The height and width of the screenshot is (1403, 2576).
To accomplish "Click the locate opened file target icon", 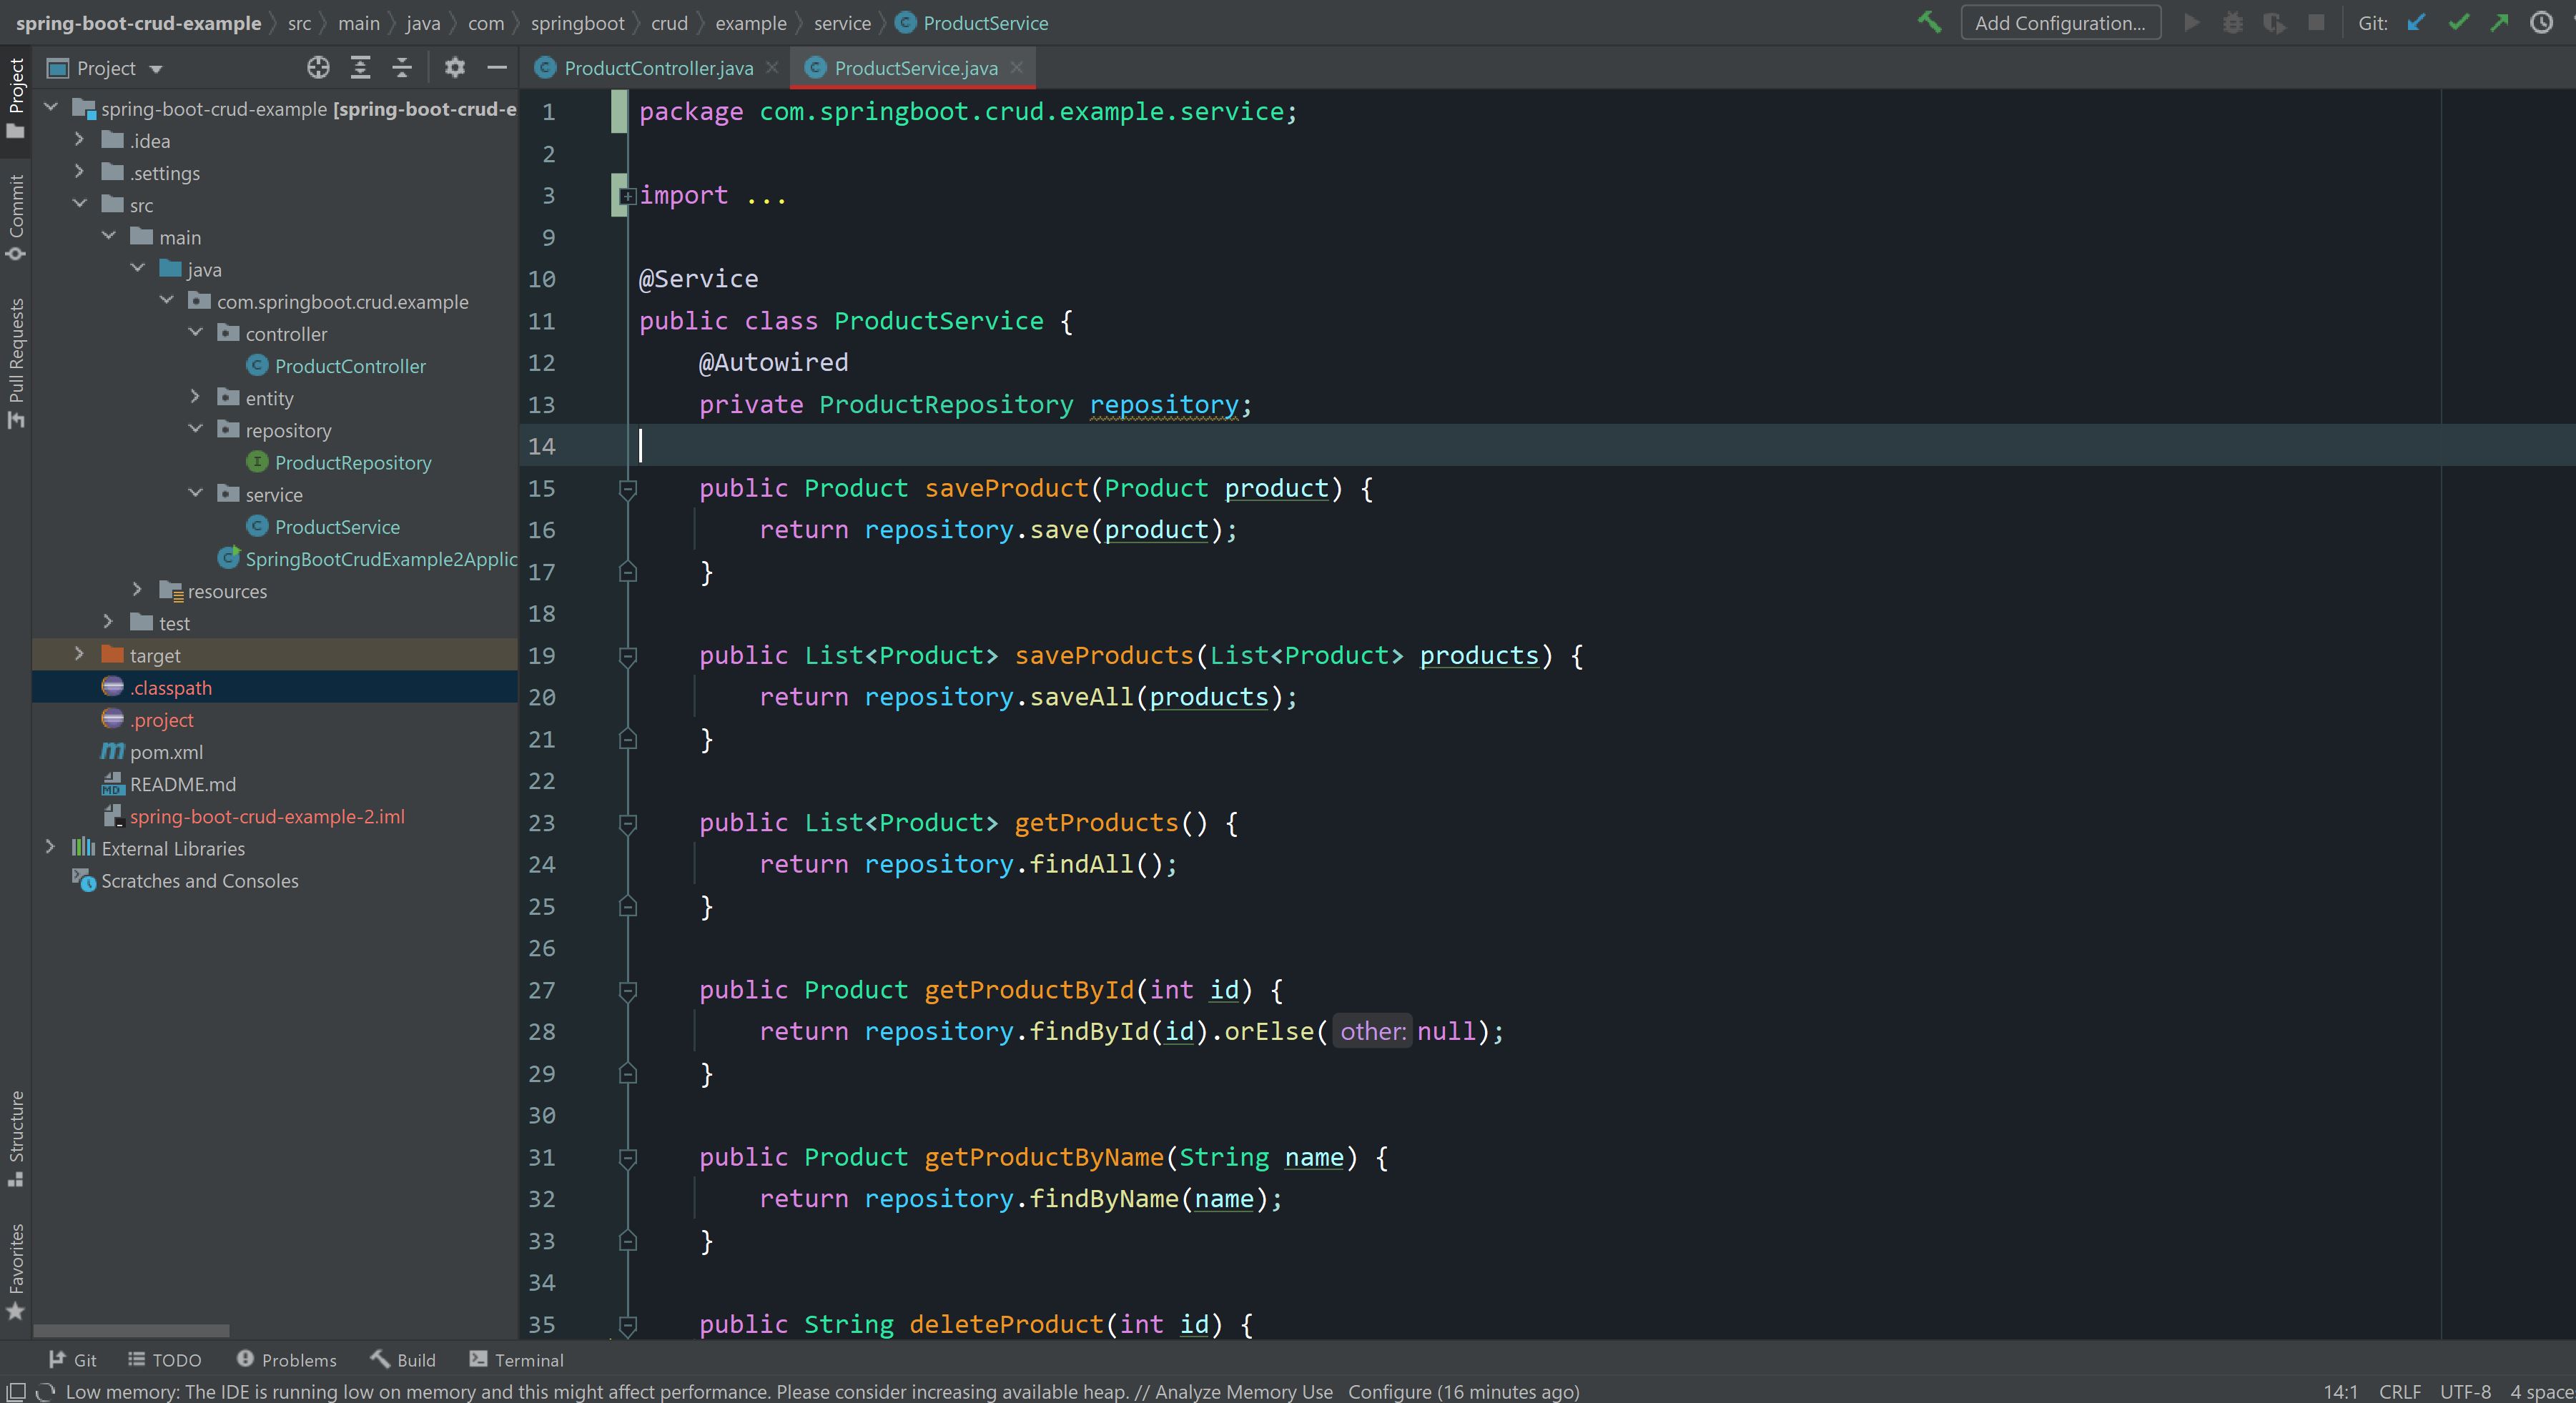I will coord(318,67).
